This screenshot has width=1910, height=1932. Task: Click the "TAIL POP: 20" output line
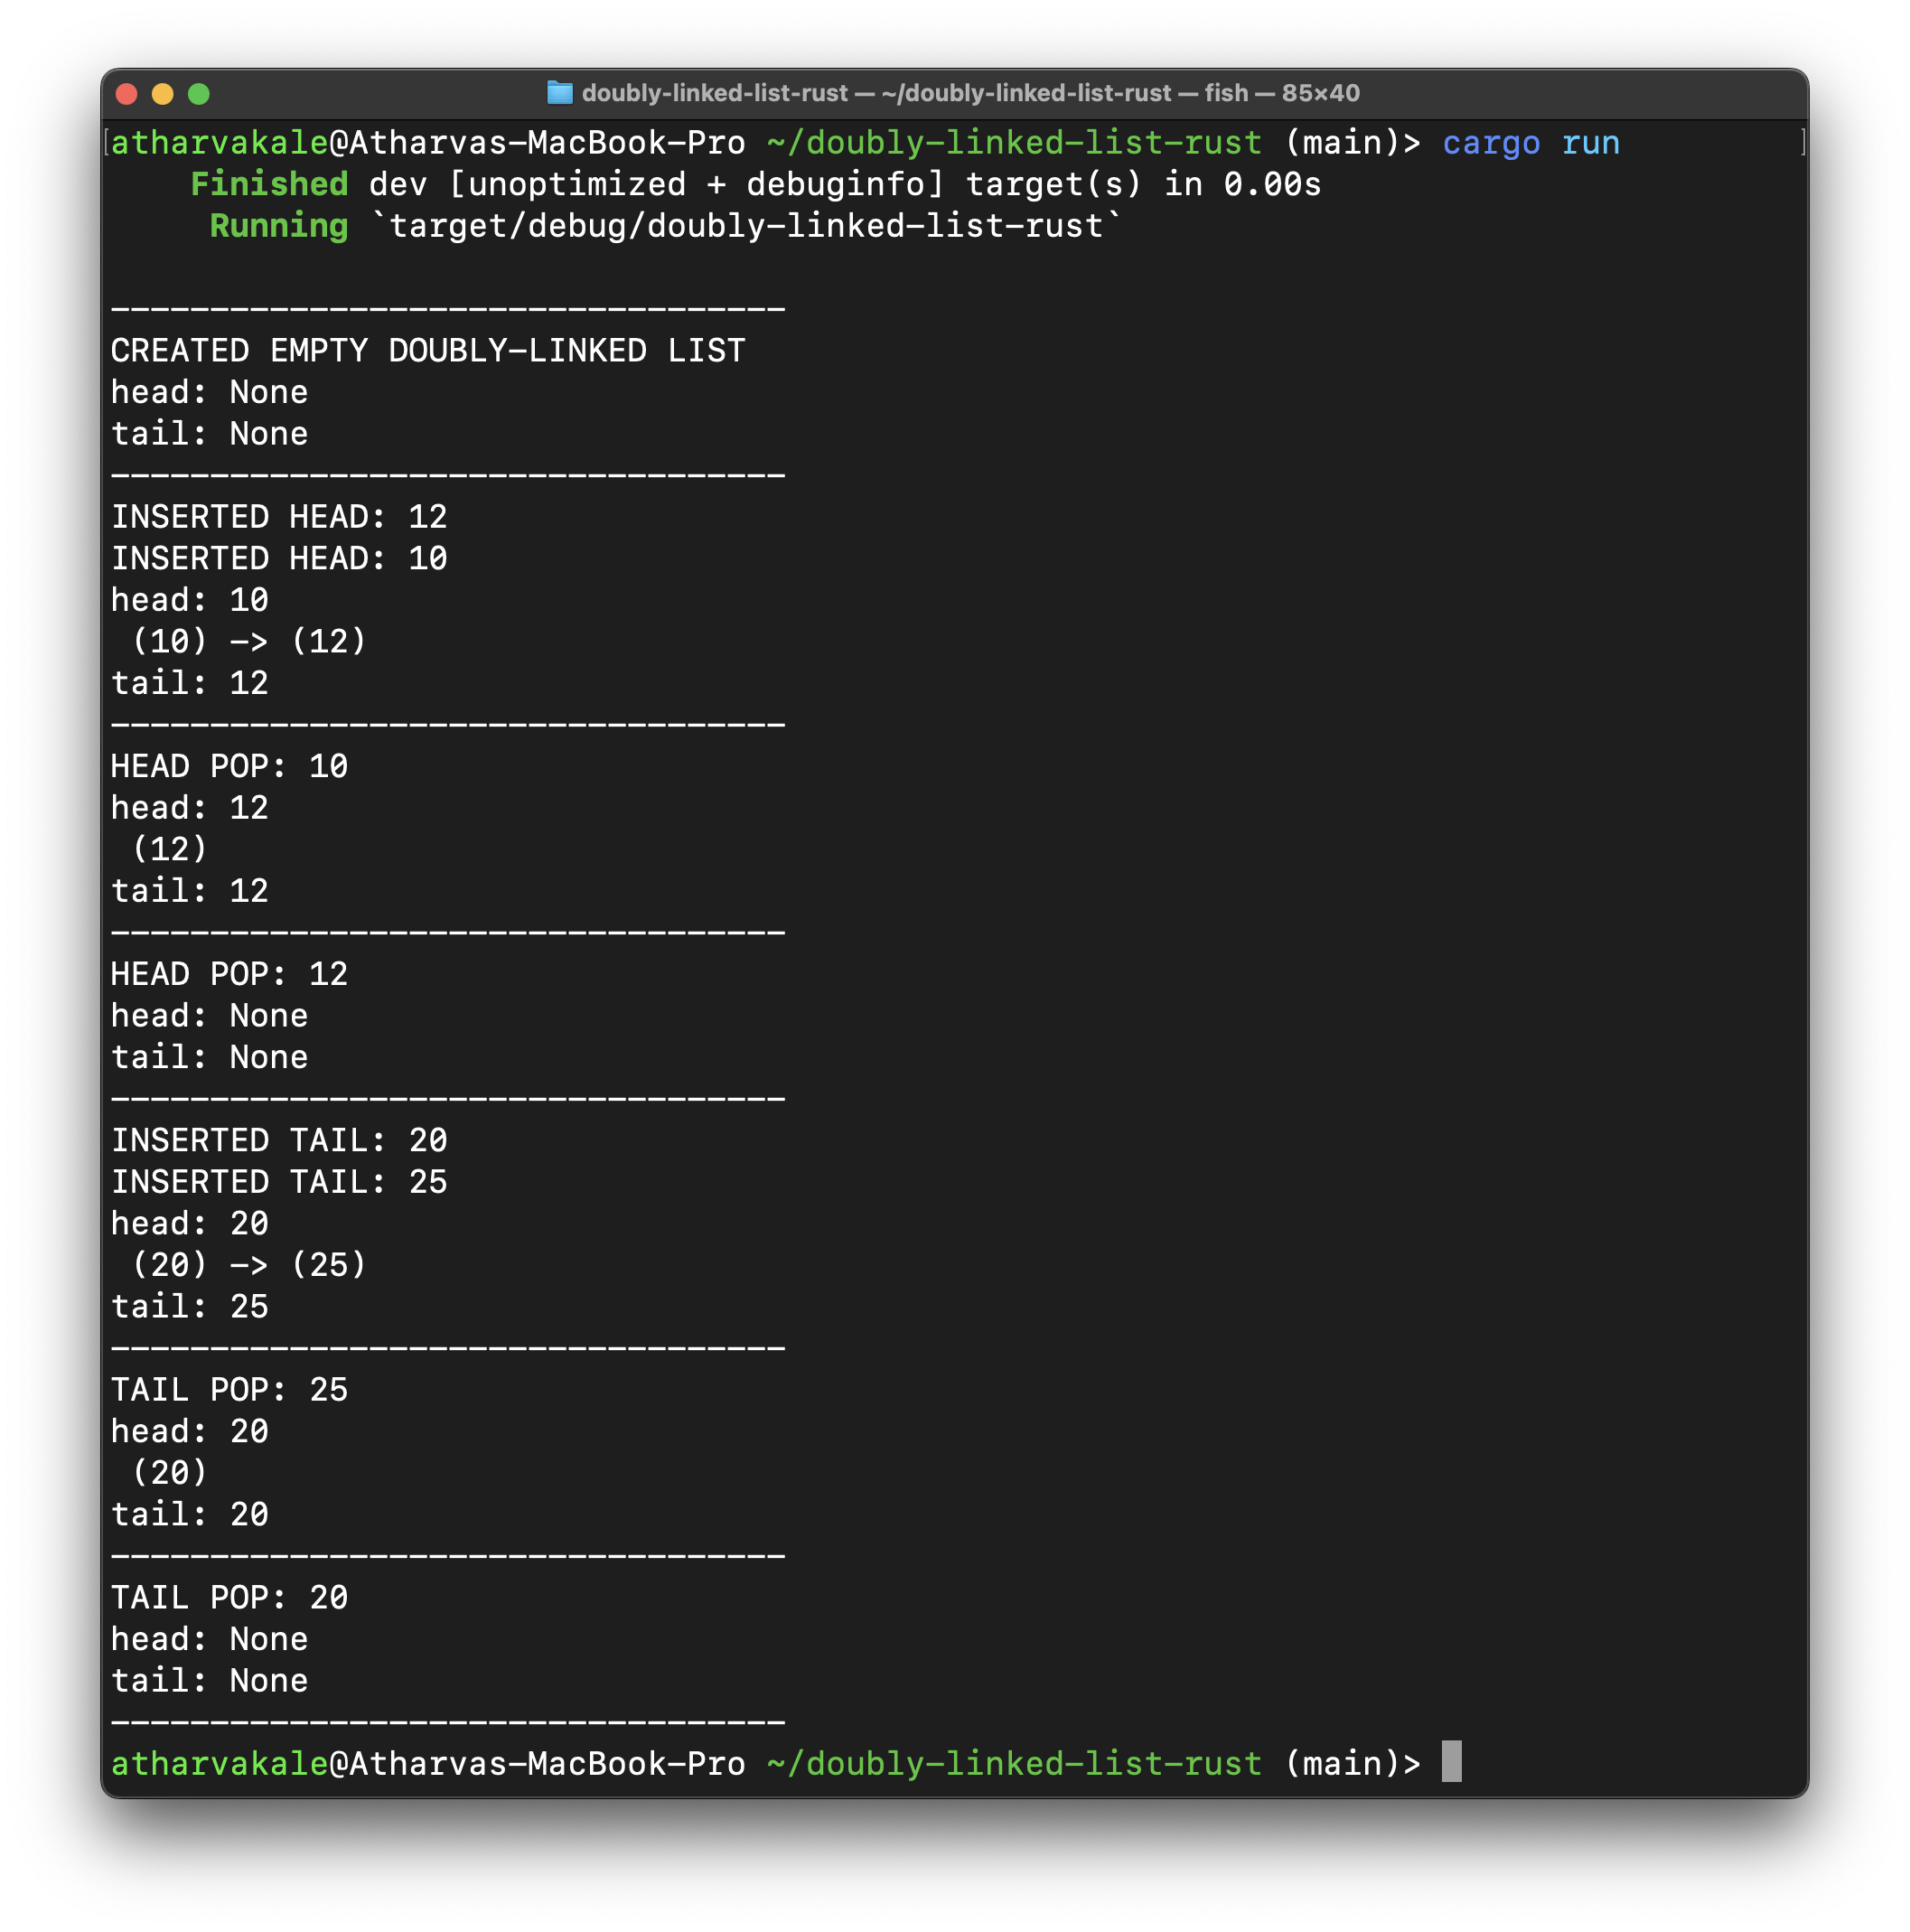tap(229, 1598)
